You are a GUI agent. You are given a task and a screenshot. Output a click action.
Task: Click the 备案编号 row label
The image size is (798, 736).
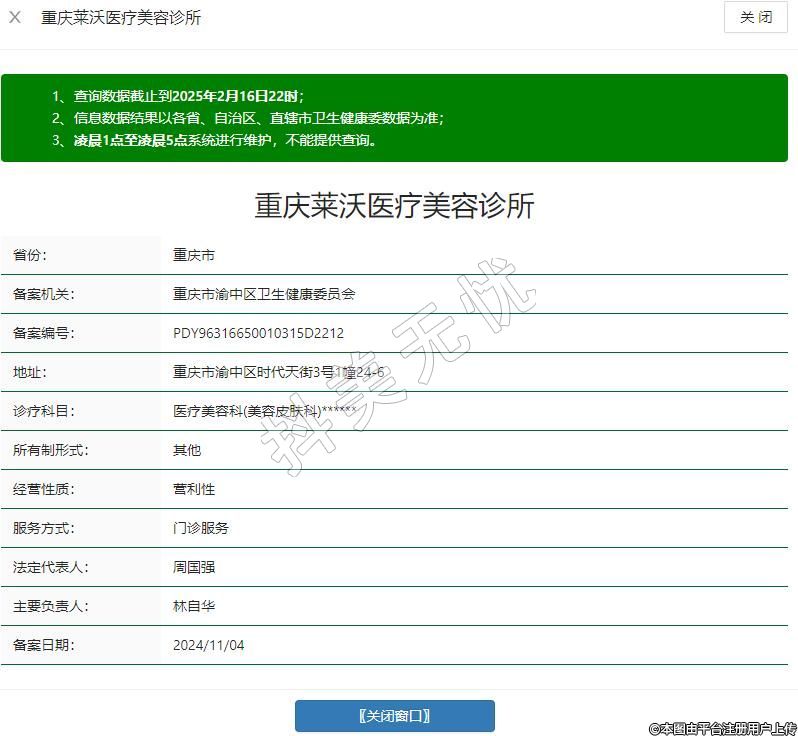[x=44, y=334]
